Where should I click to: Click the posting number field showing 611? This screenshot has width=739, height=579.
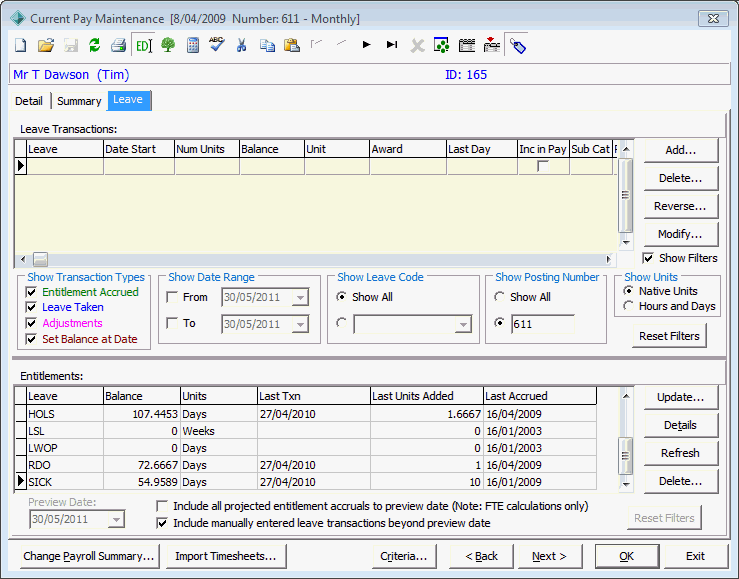(542, 324)
